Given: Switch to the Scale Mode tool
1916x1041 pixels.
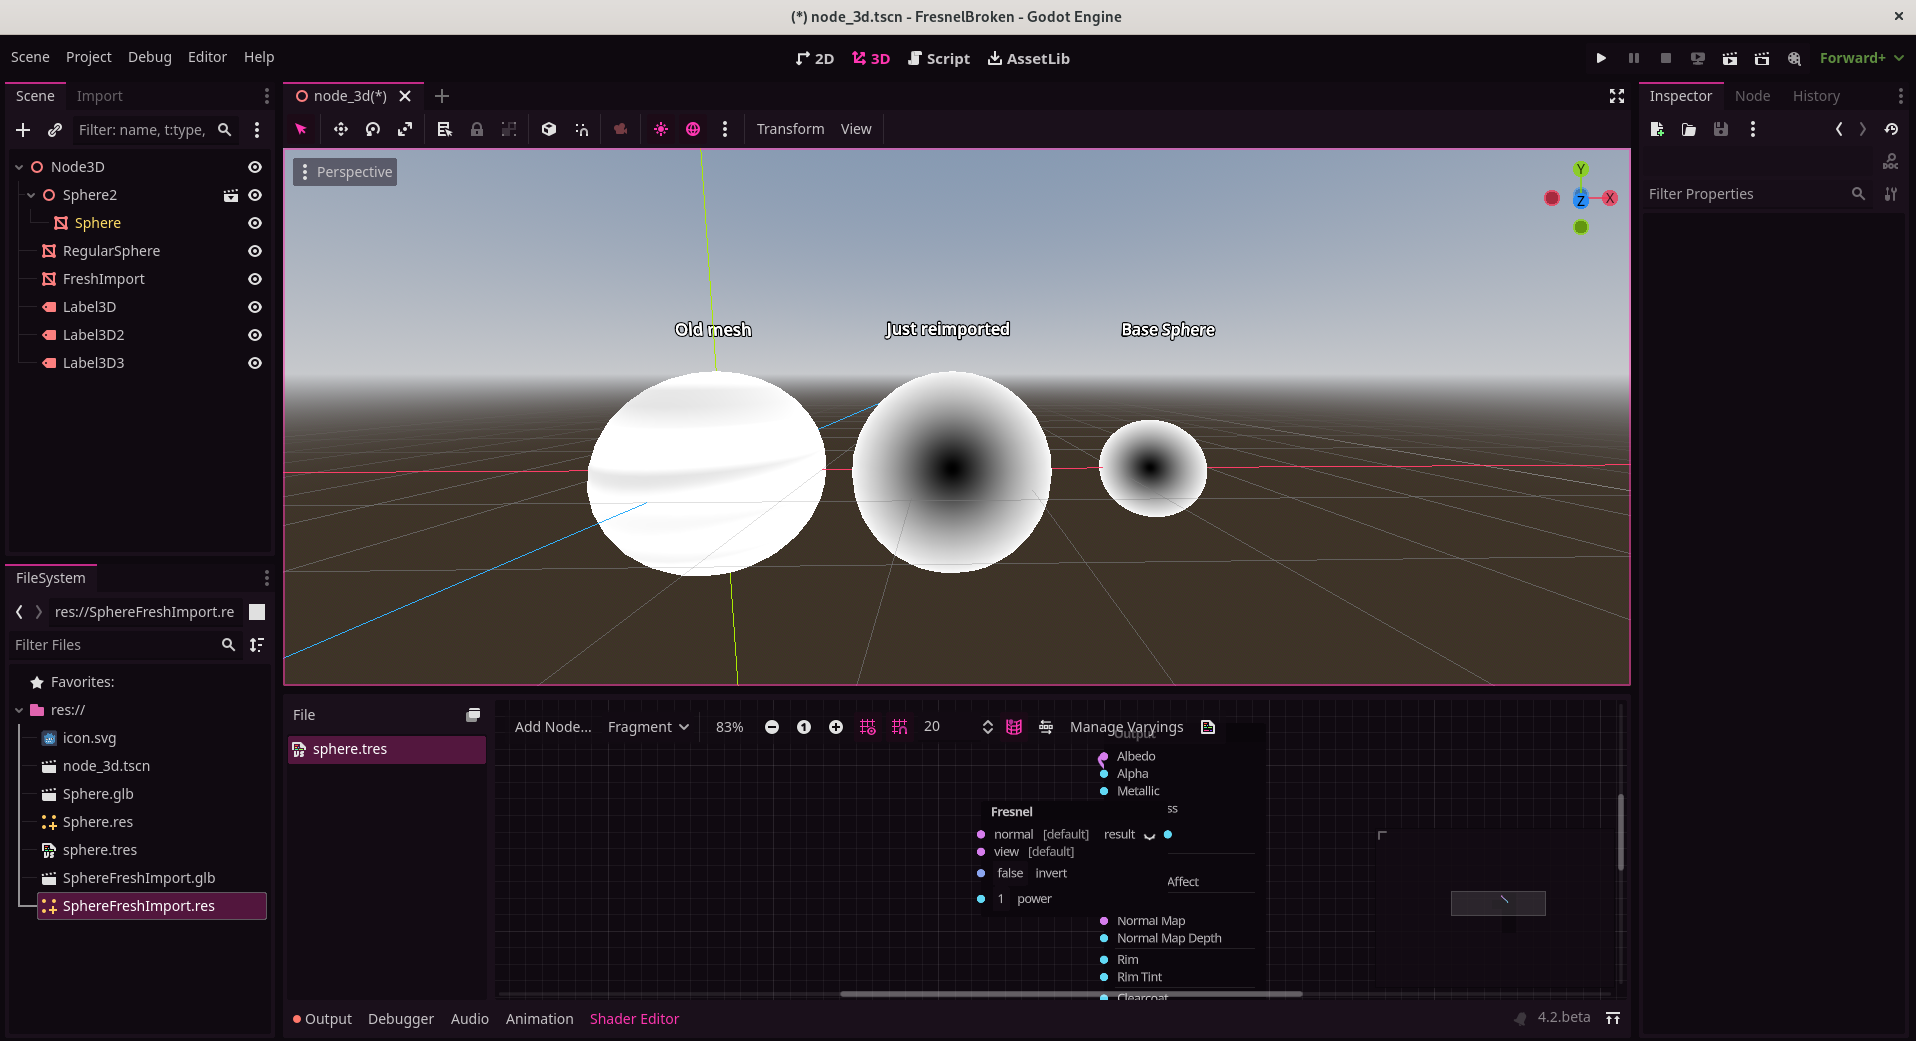Looking at the screenshot, I should click(405, 129).
